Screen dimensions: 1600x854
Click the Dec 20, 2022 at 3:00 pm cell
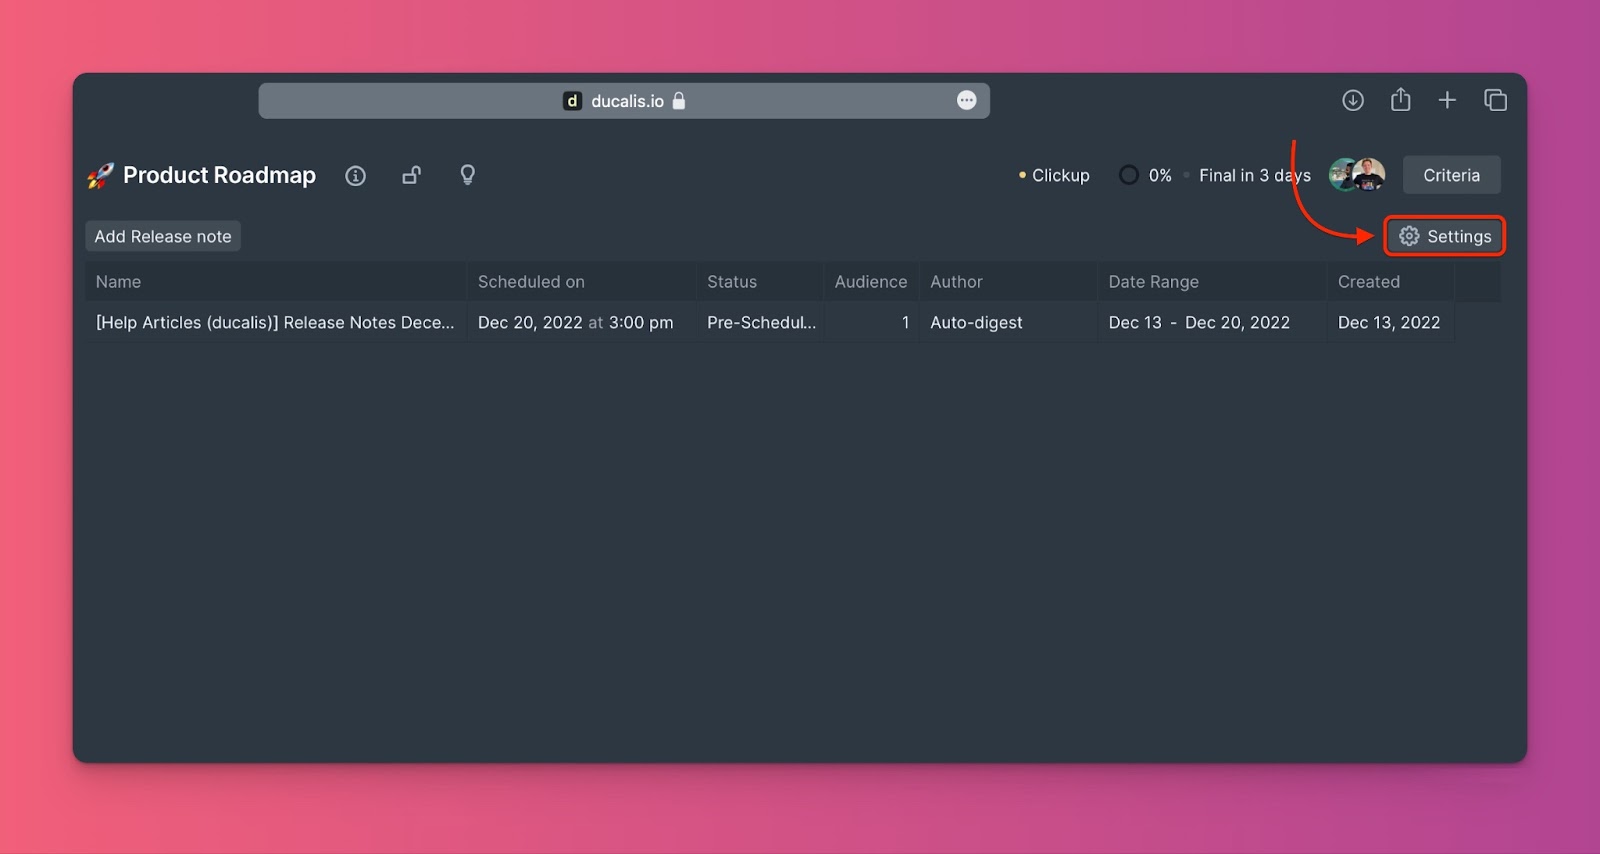click(x=581, y=322)
